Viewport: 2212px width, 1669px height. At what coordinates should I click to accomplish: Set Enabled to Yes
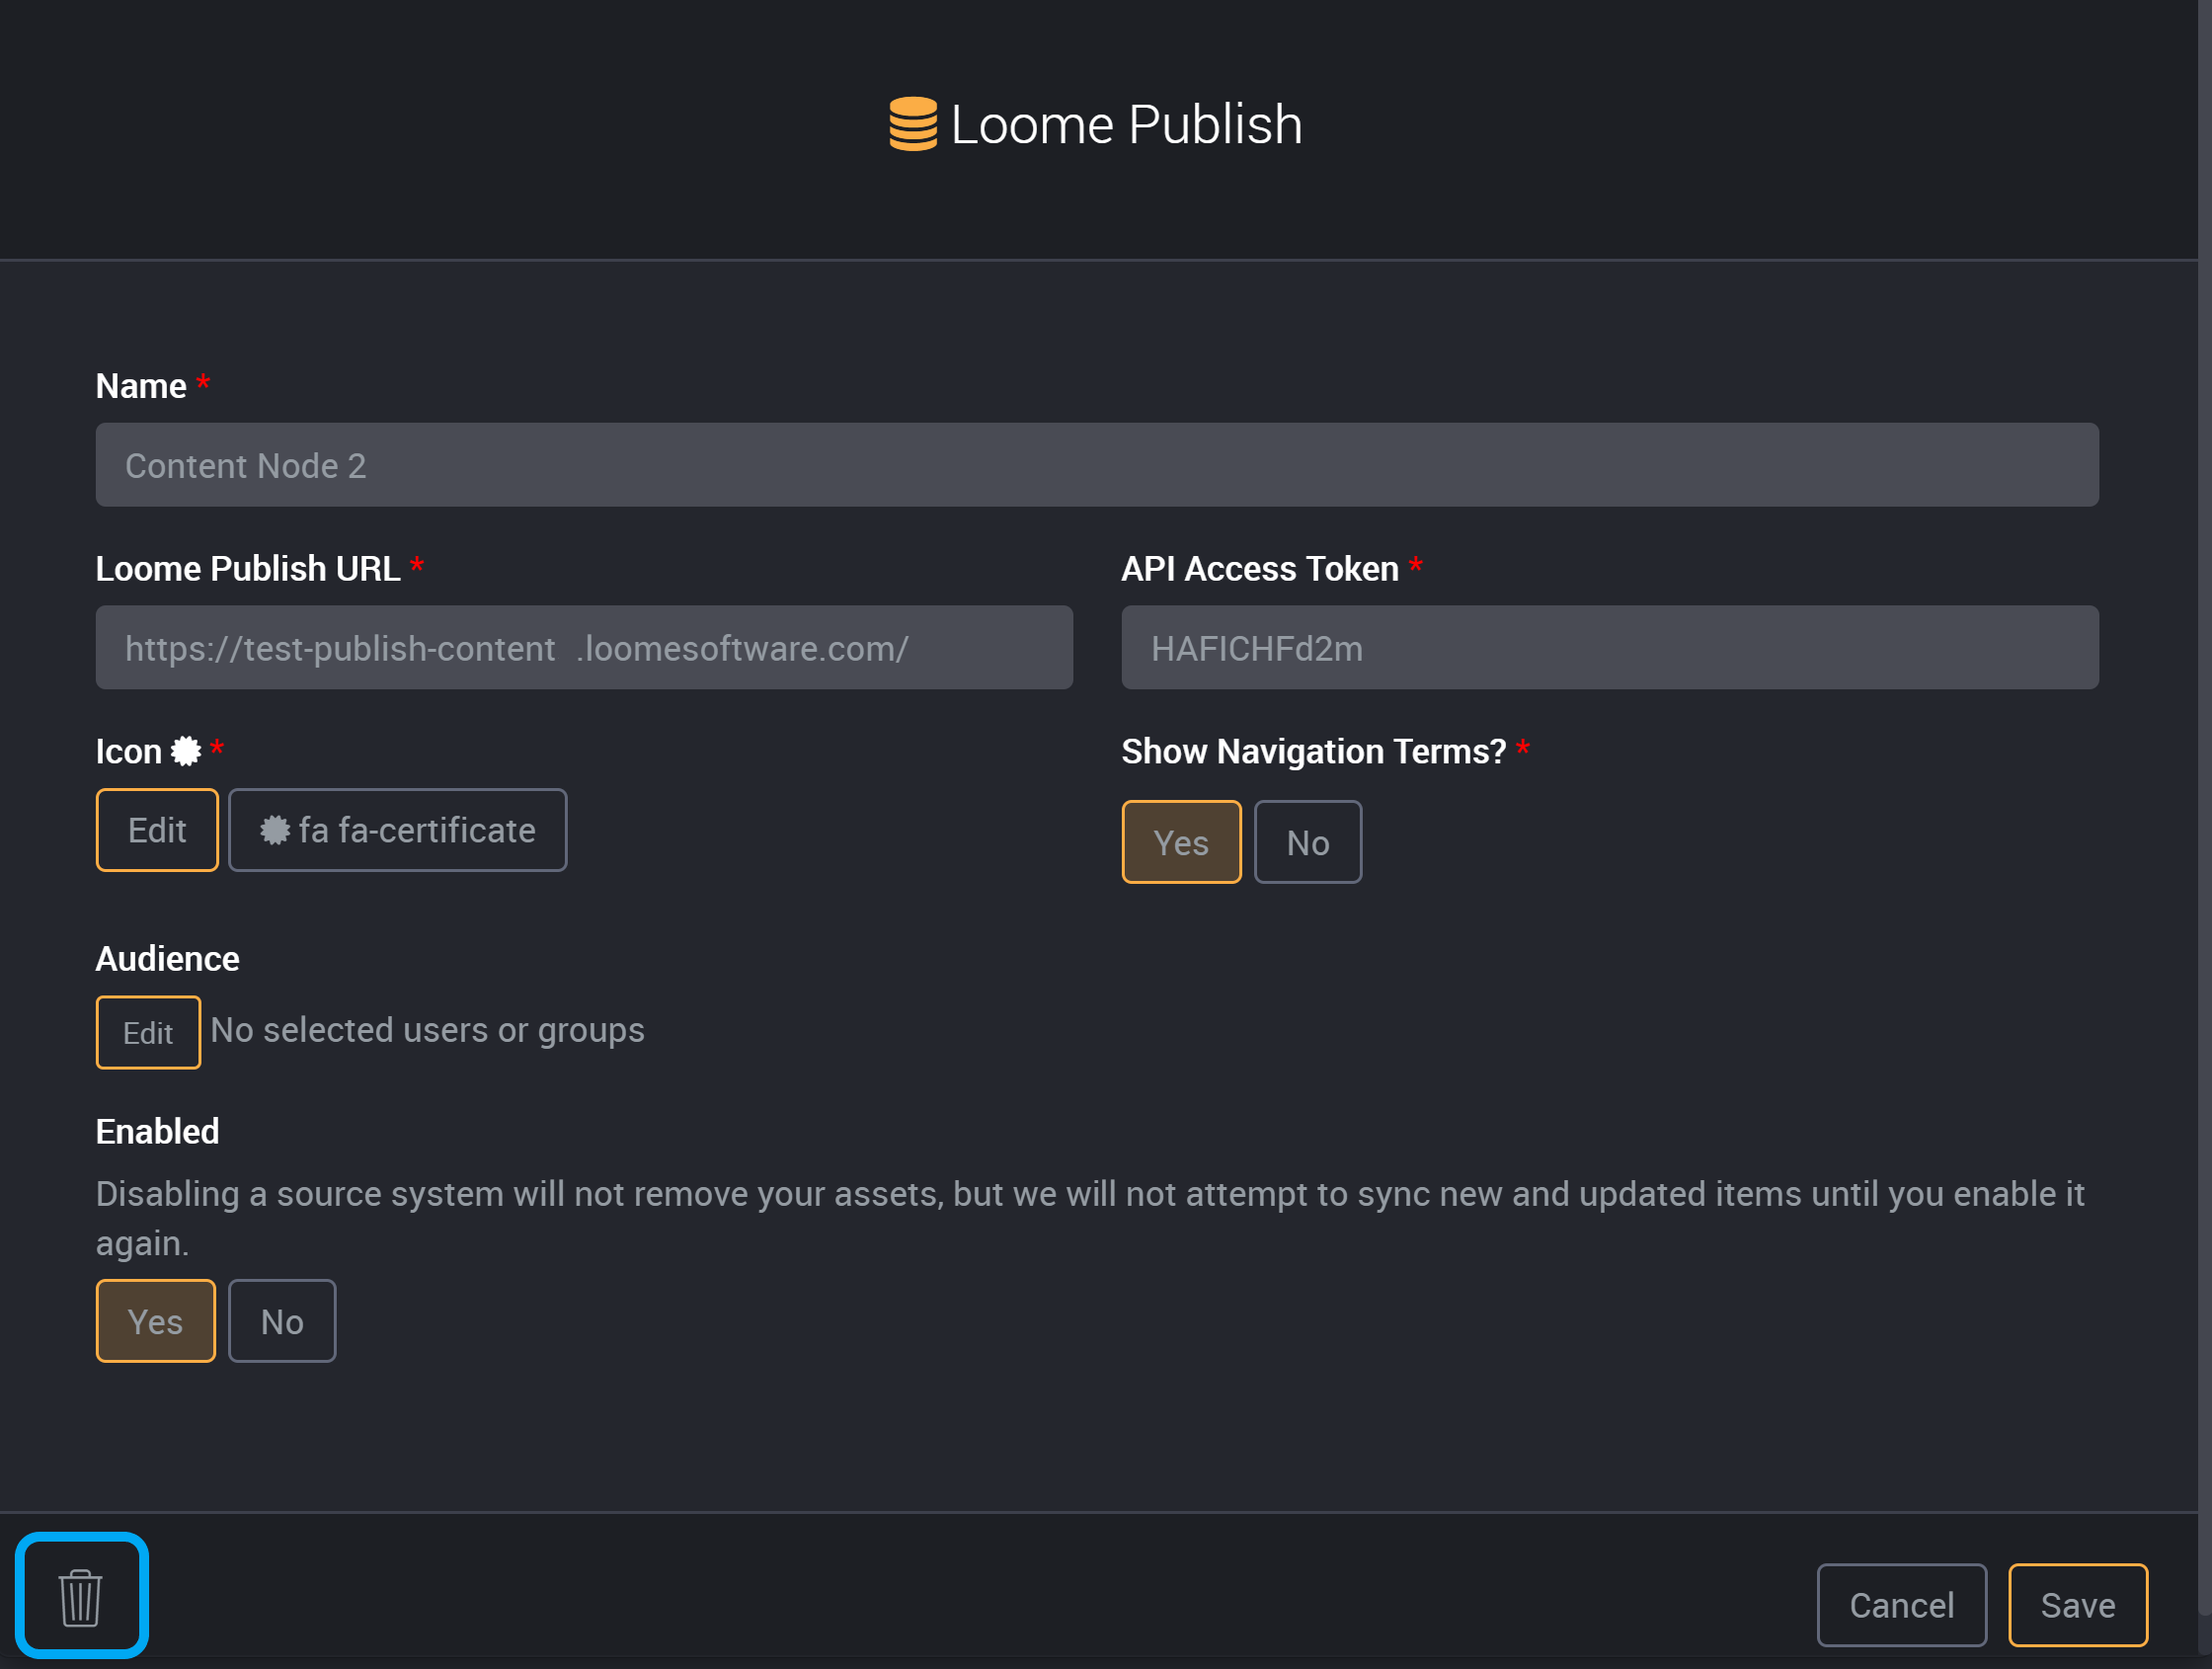[x=156, y=1321]
